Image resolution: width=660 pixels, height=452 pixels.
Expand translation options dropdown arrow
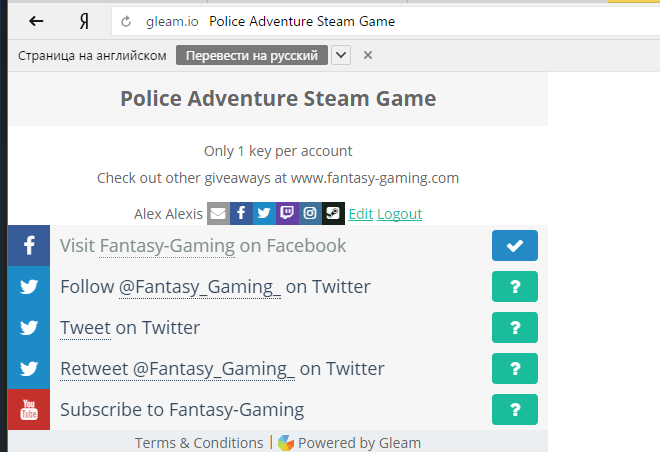pos(341,55)
